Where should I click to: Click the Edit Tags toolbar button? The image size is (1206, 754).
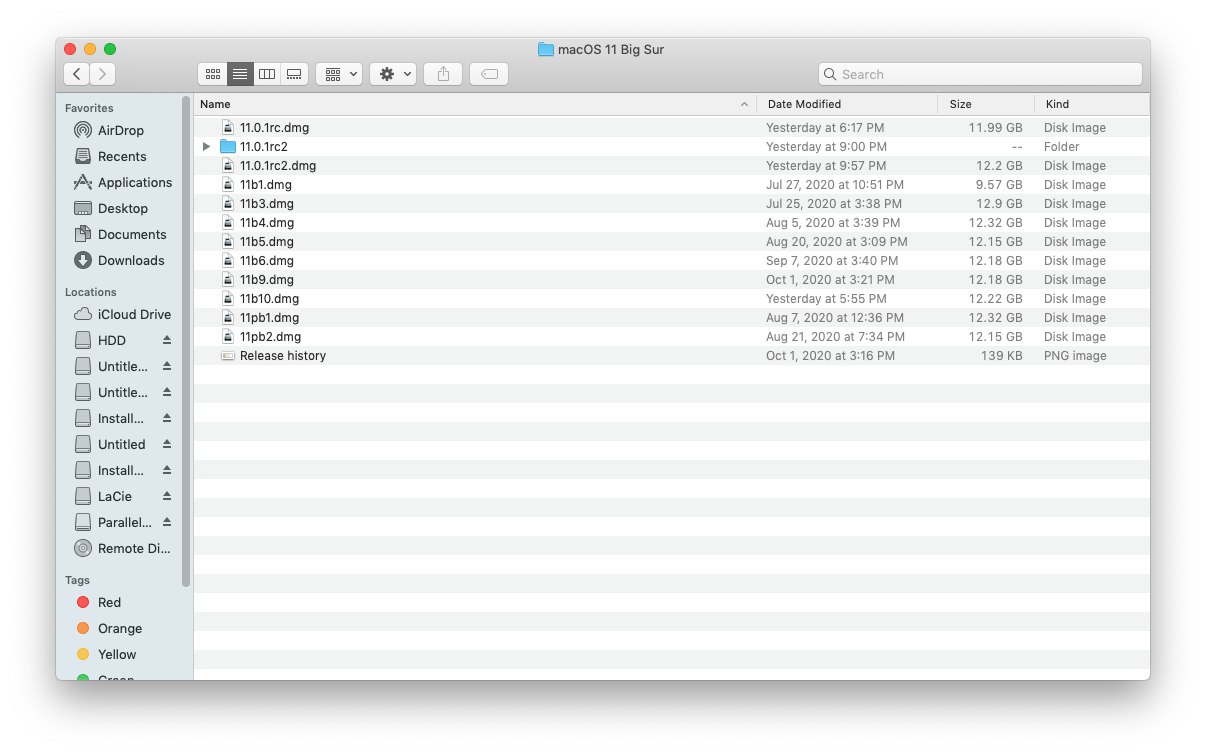click(x=489, y=74)
